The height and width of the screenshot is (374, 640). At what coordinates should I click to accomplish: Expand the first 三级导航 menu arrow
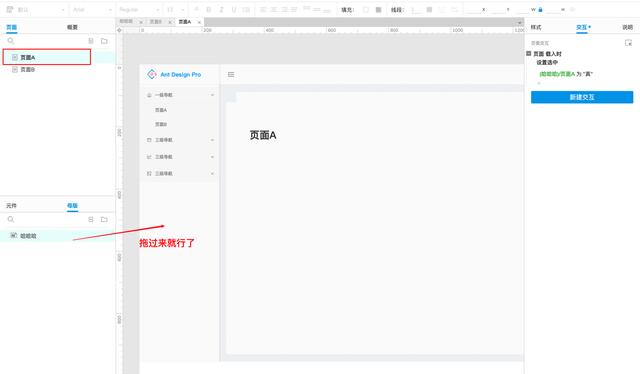pos(212,140)
